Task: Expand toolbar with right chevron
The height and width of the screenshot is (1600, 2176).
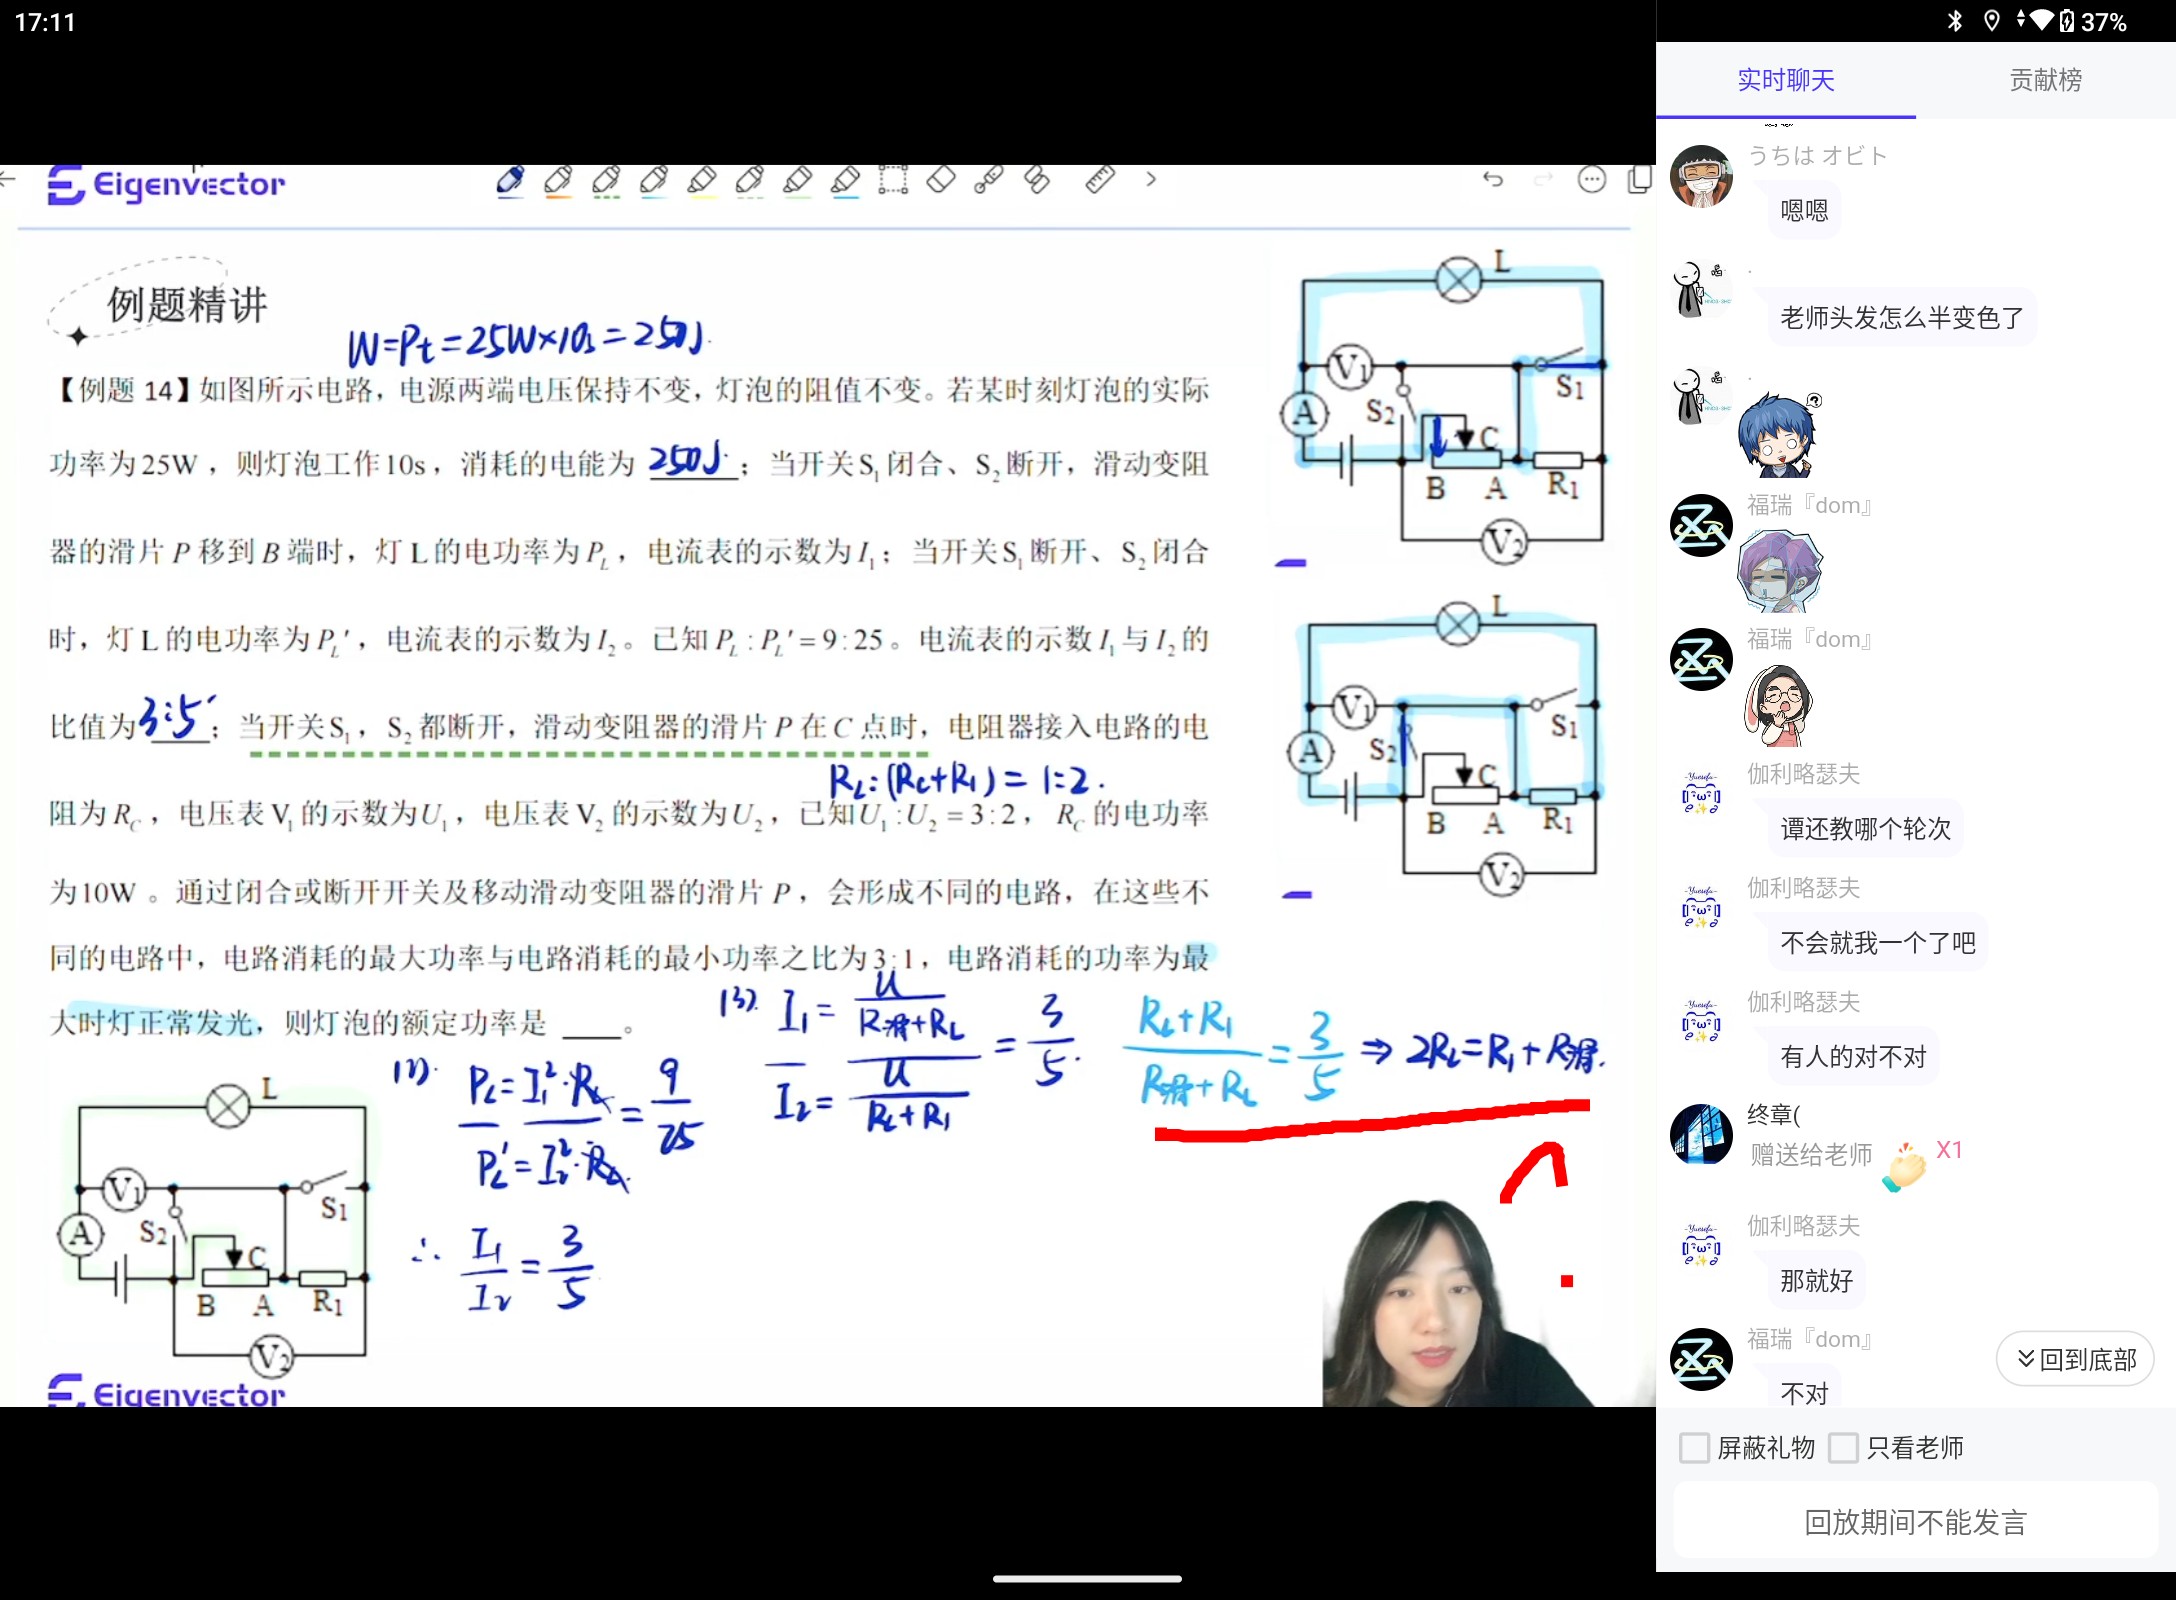Action: tap(1151, 180)
